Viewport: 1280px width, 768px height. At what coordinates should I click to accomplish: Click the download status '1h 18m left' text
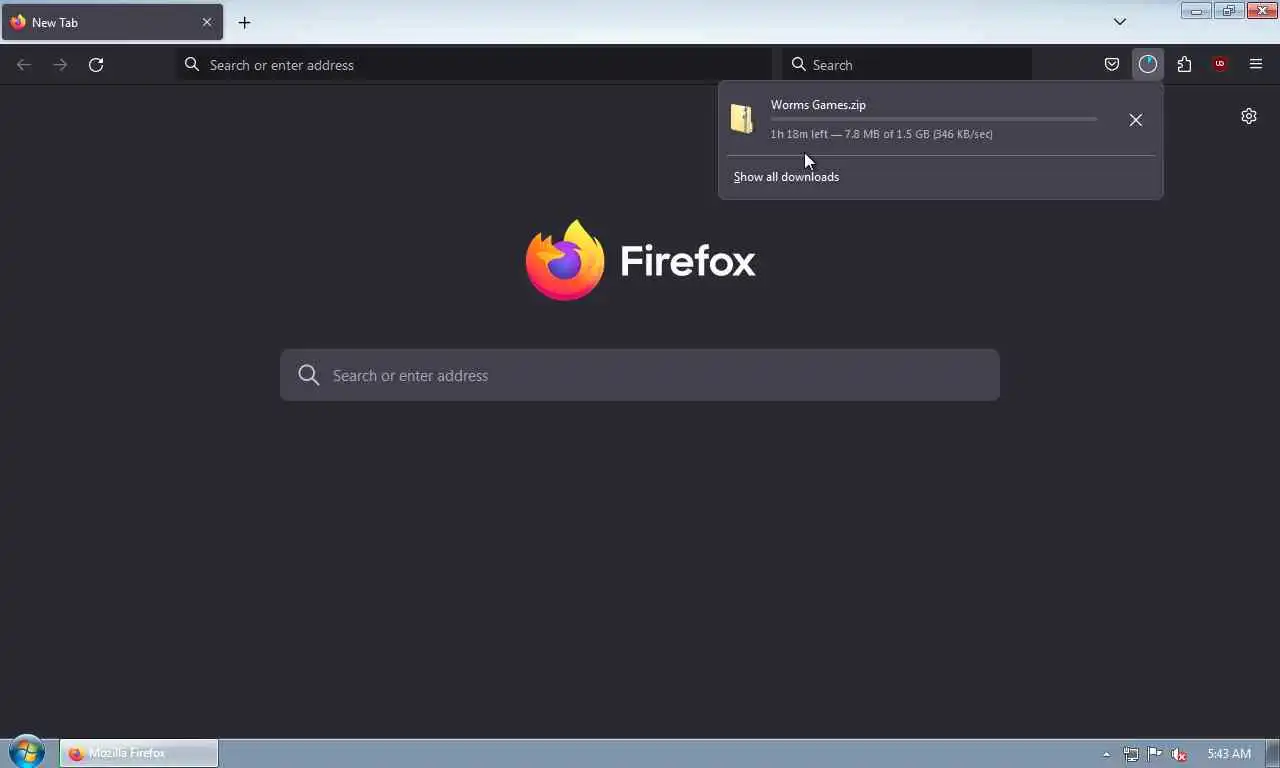click(798, 134)
